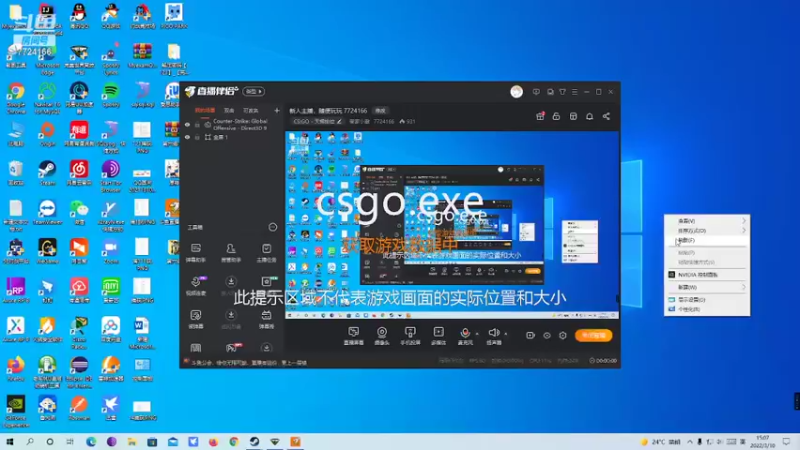Open NVIDIA Control Panel from context menu

[707, 274]
